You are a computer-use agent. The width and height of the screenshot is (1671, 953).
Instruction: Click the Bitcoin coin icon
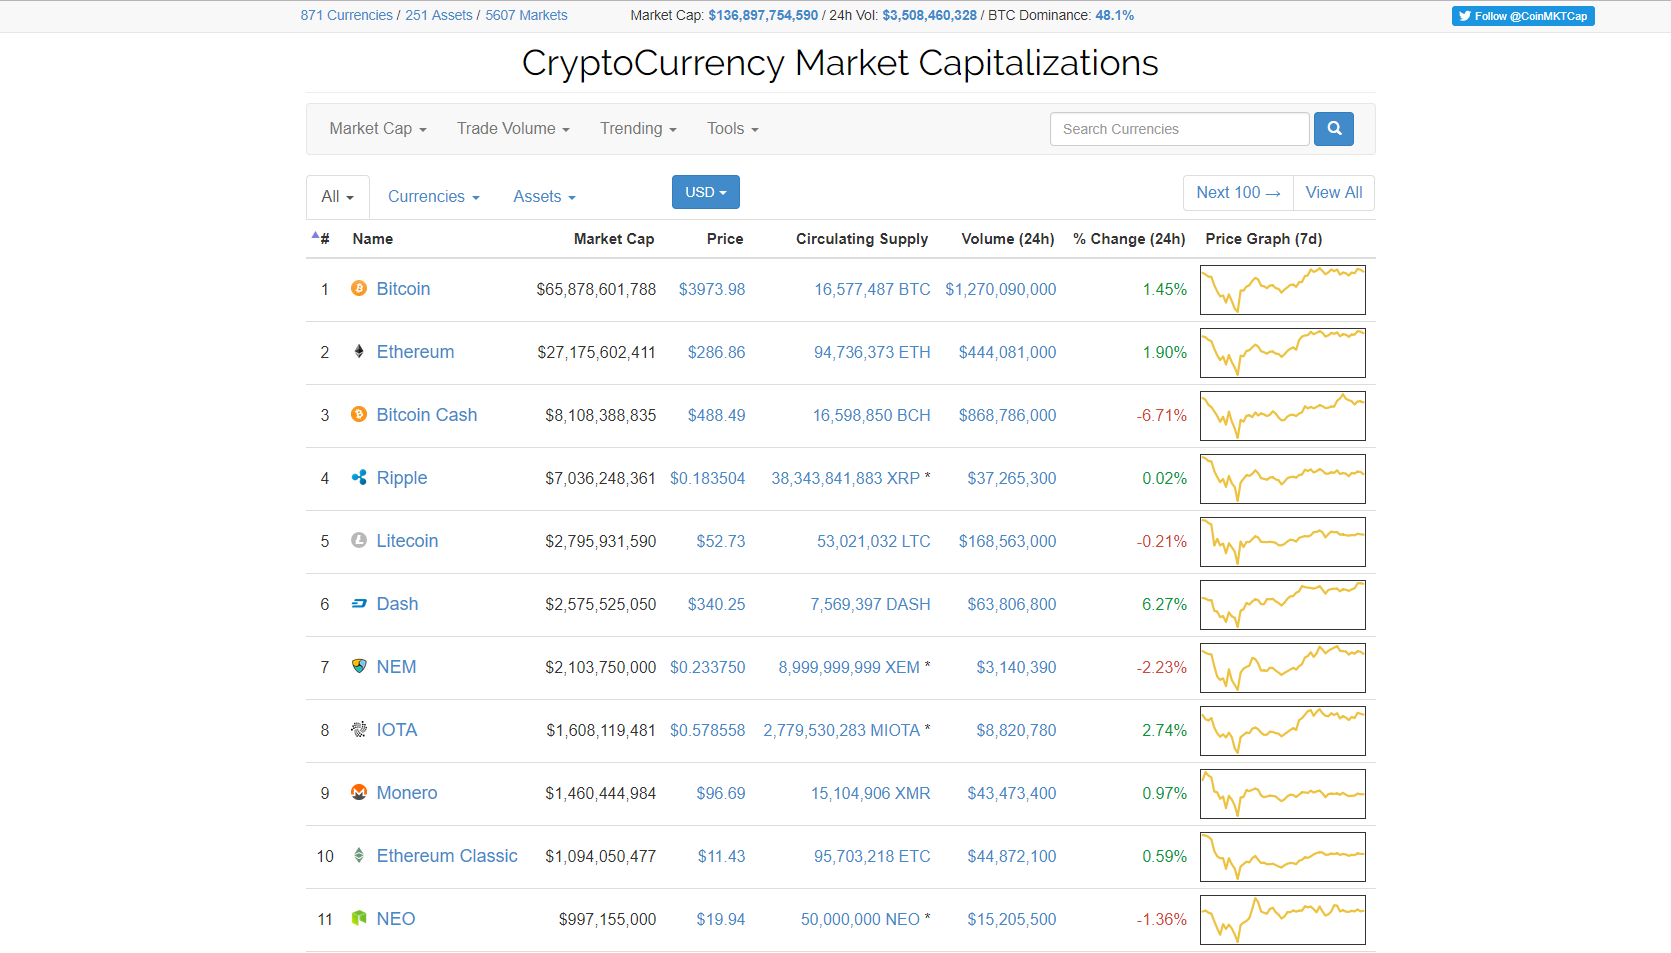pyautogui.click(x=359, y=288)
